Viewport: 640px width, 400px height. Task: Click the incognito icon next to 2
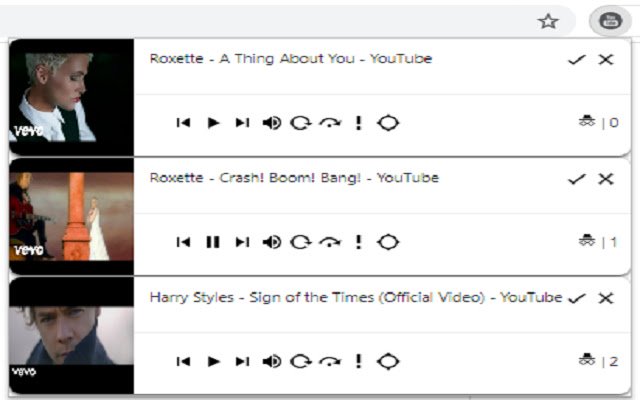587,360
